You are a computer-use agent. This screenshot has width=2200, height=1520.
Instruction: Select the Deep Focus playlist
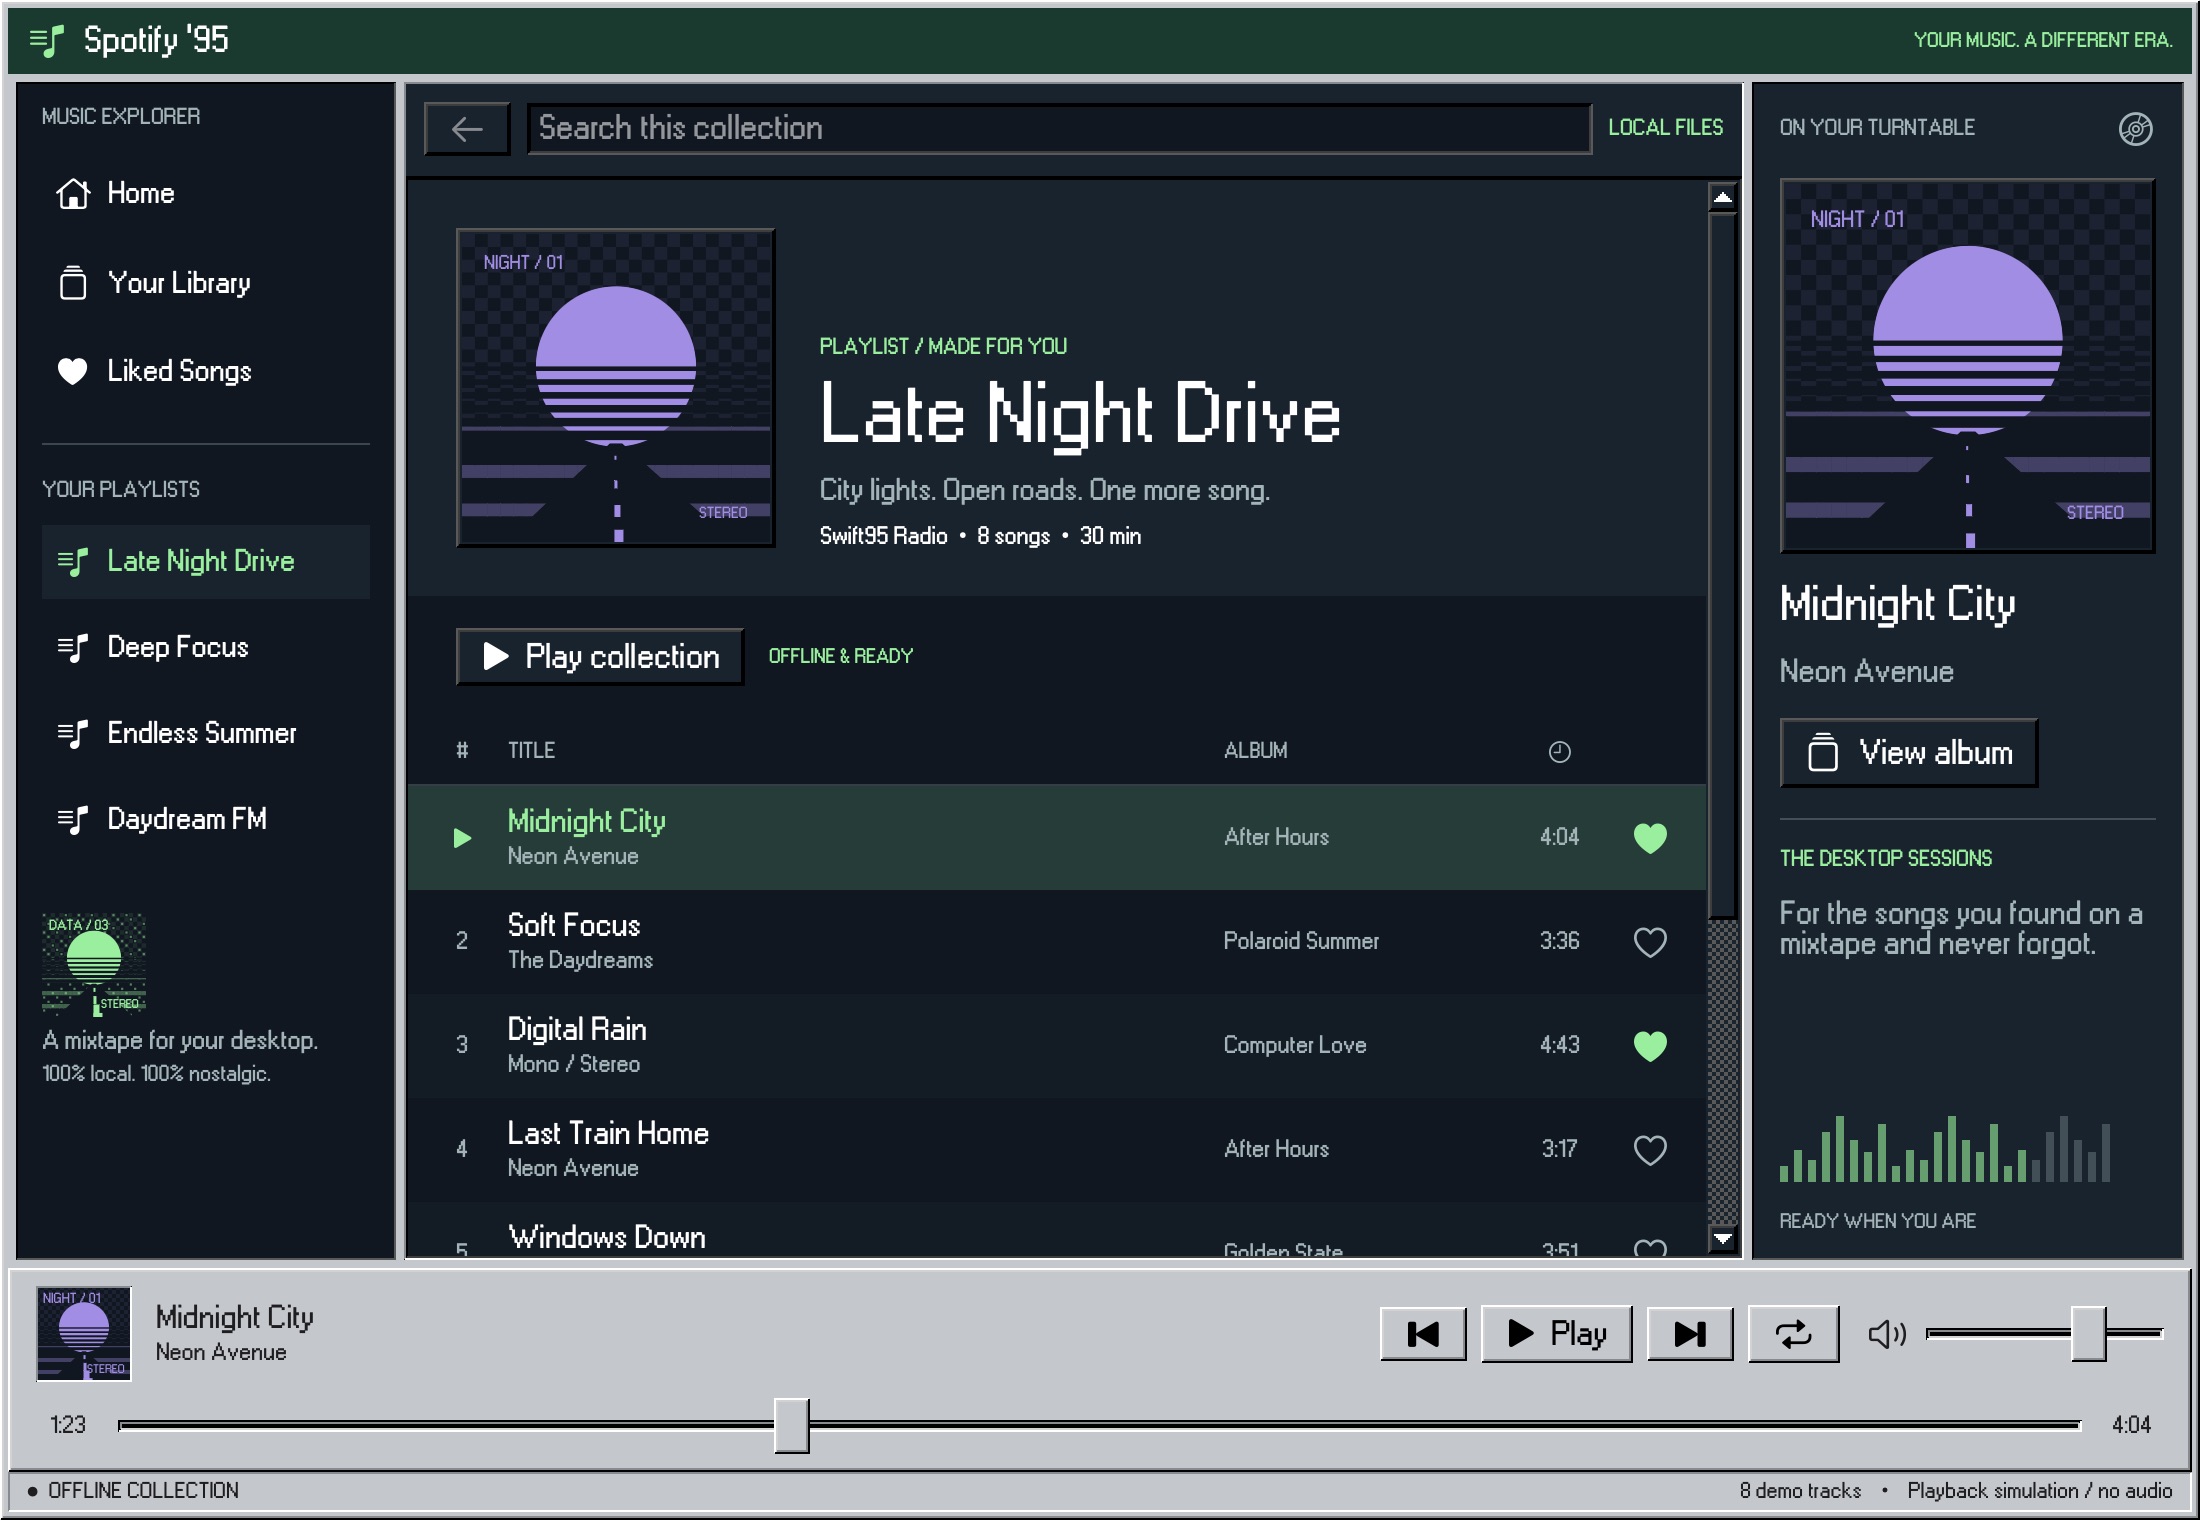[206, 647]
